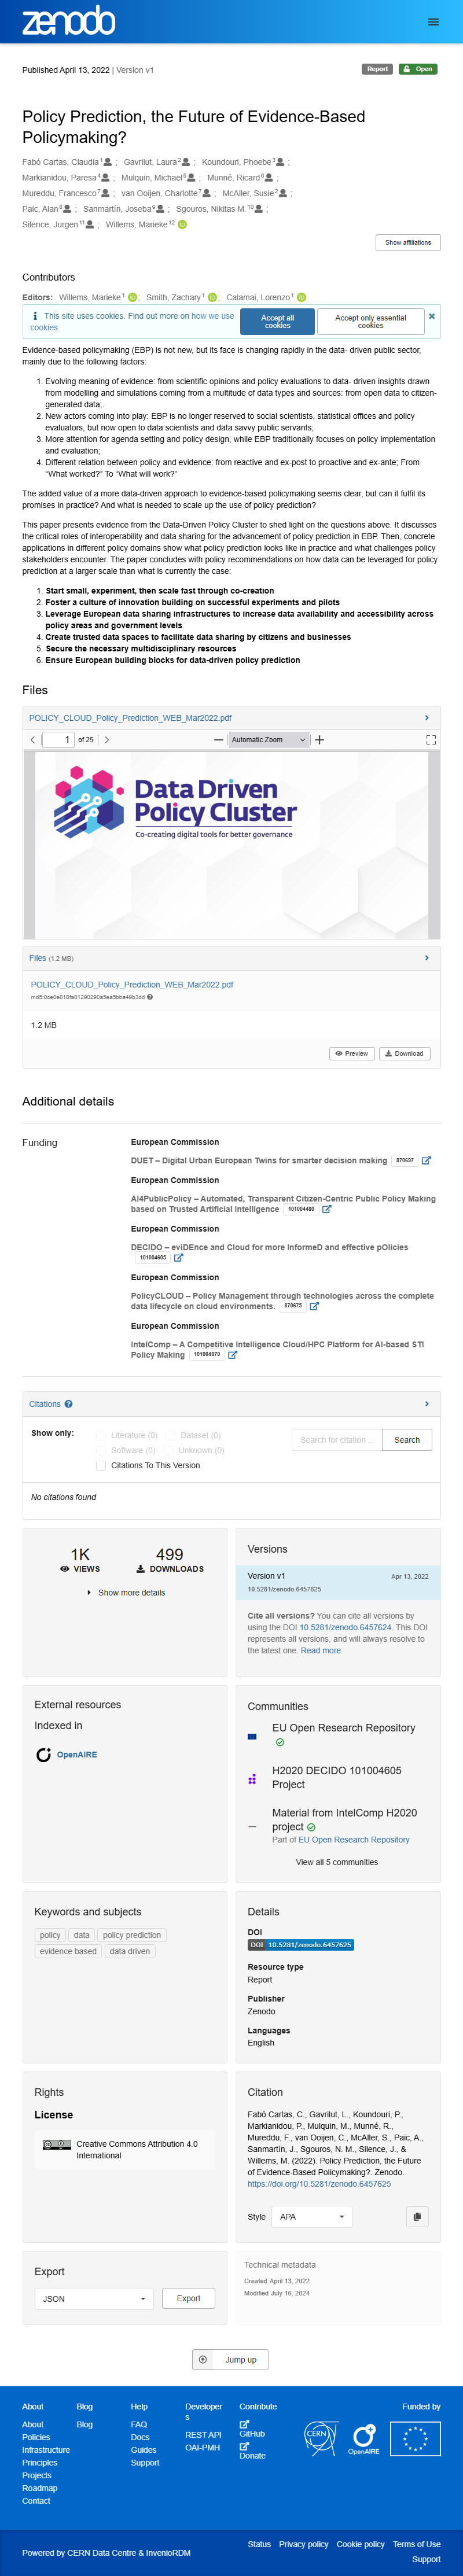Image resolution: width=463 pixels, height=2576 pixels.
Task: Toggle the Dataset filter checkbox
Action: [x=170, y=1435]
